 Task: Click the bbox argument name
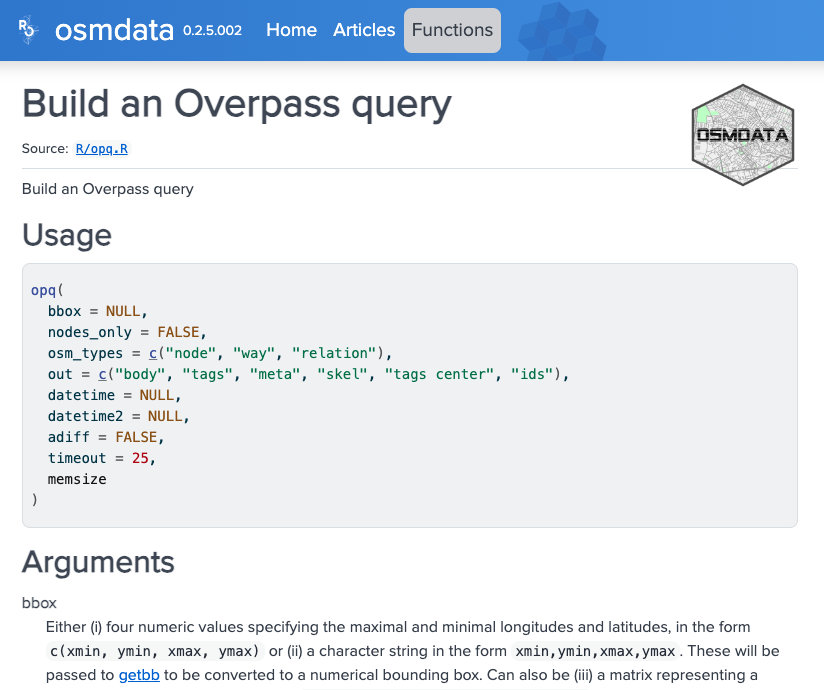point(39,603)
